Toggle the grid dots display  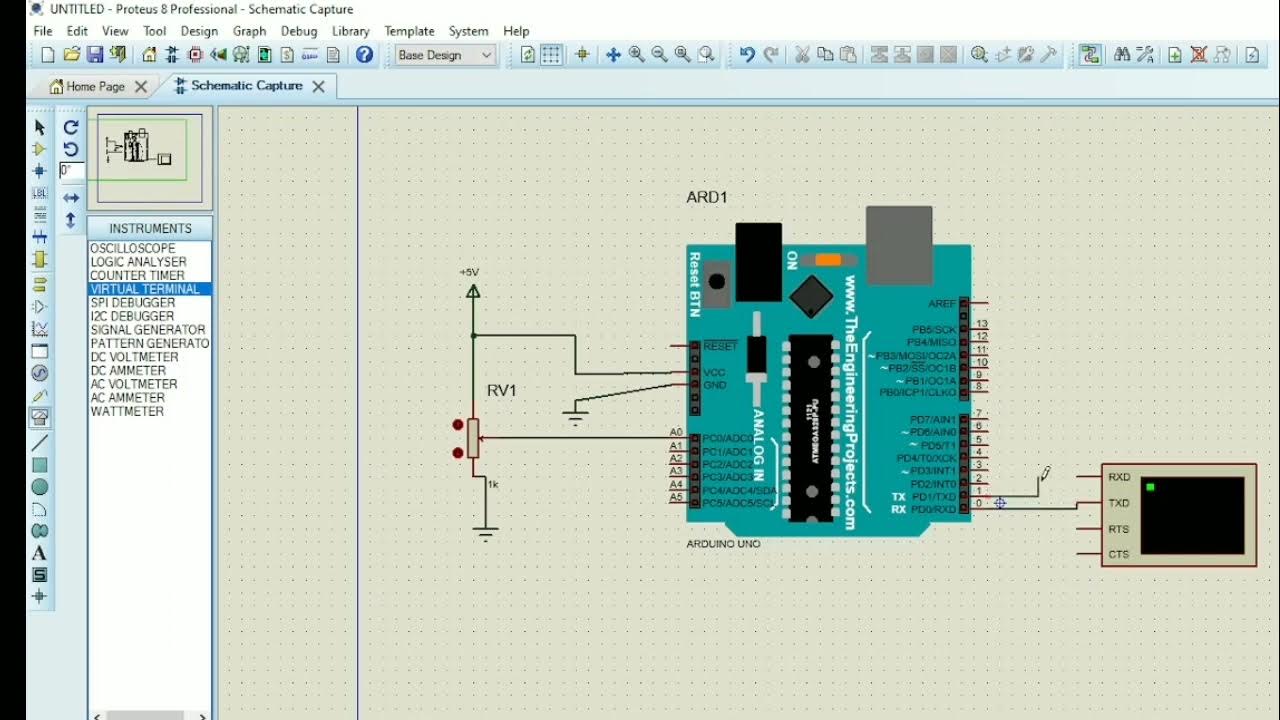click(x=551, y=55)
